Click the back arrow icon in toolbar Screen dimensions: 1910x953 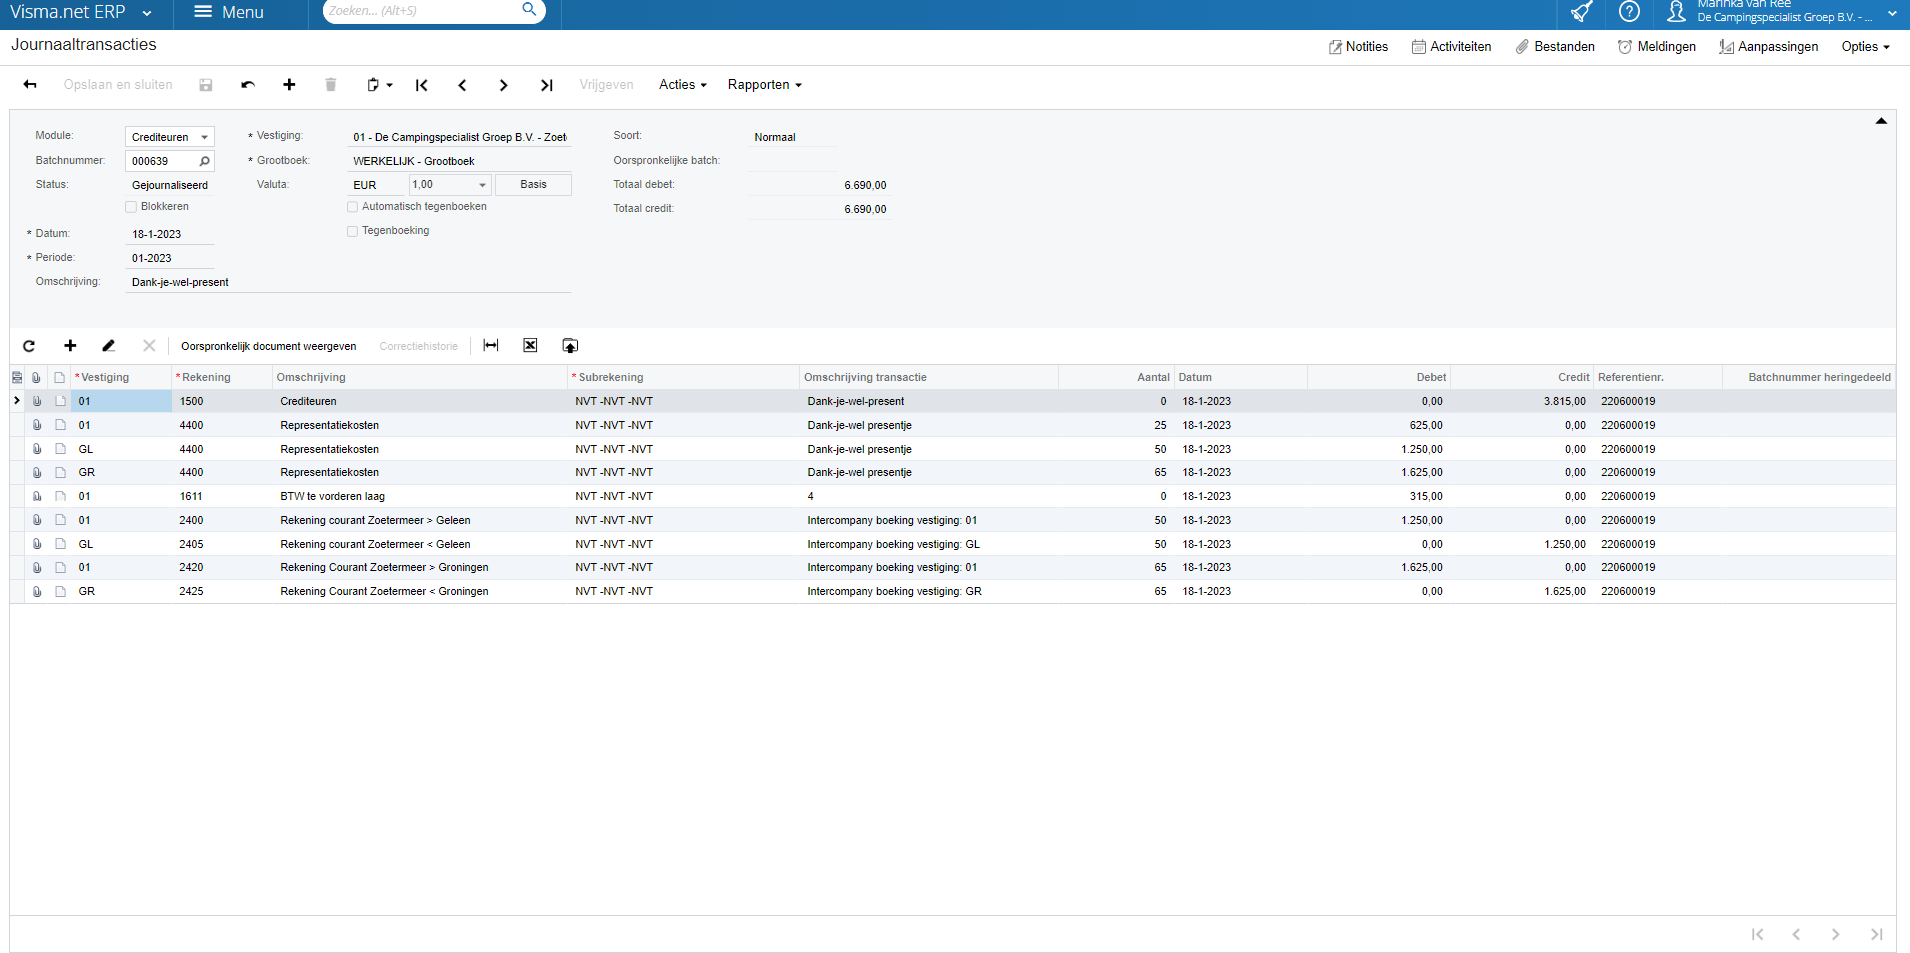30,85
